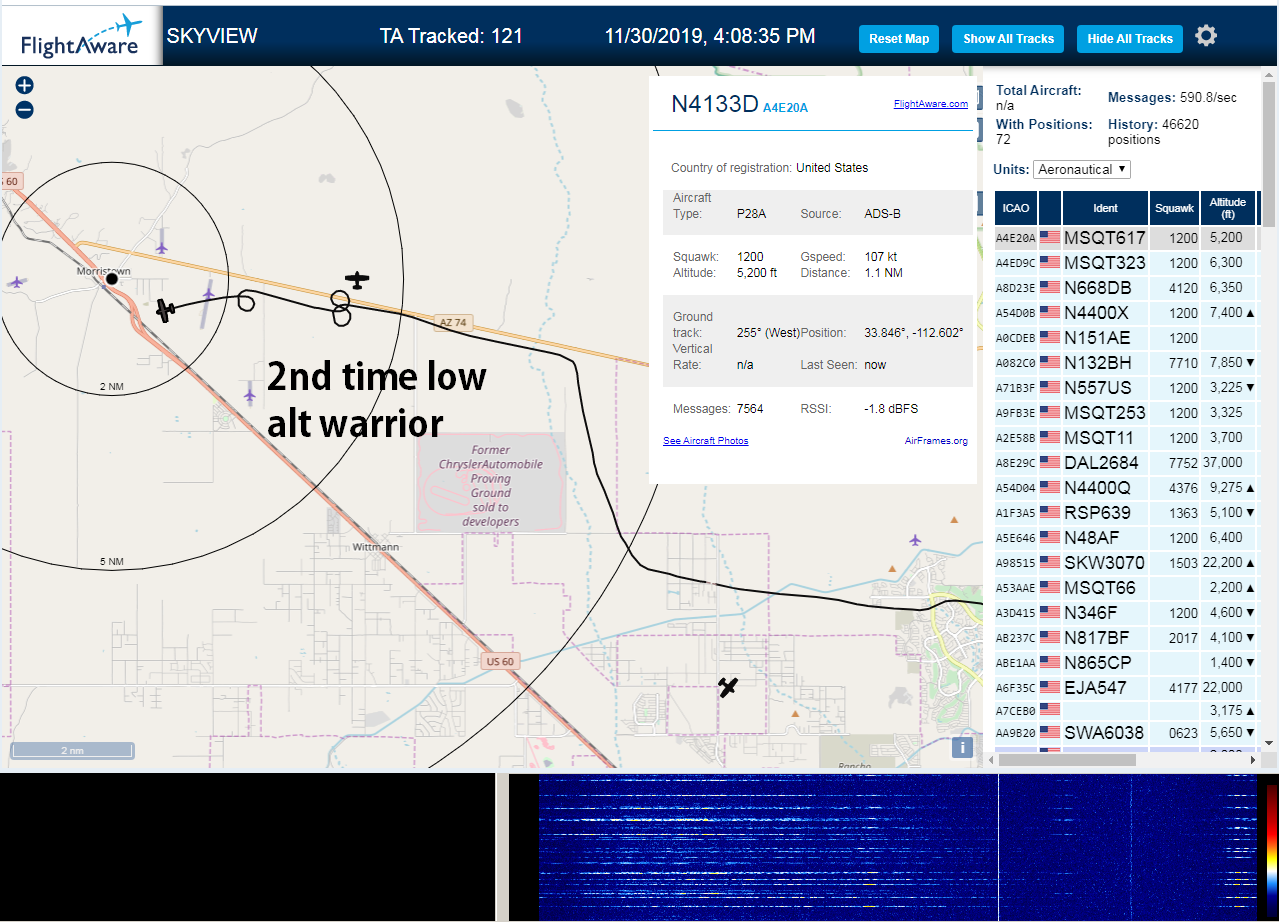Sort table by Altitude column

click(1228, 208)
